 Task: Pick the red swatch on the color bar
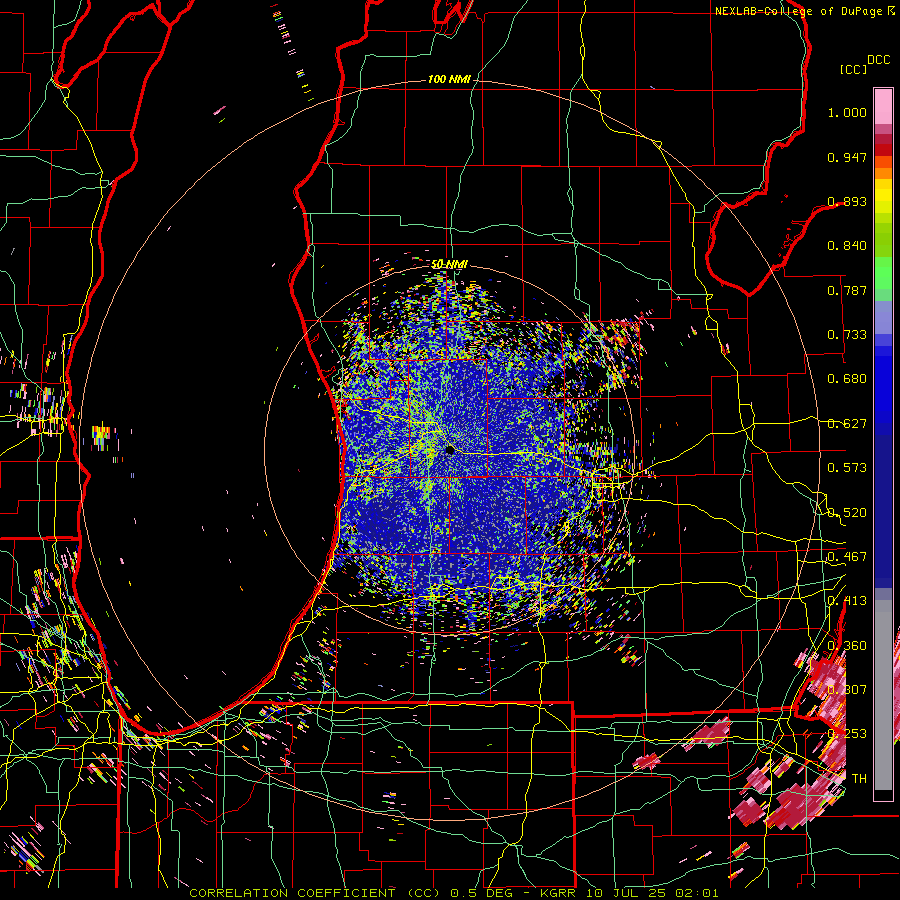pos(883,150)
